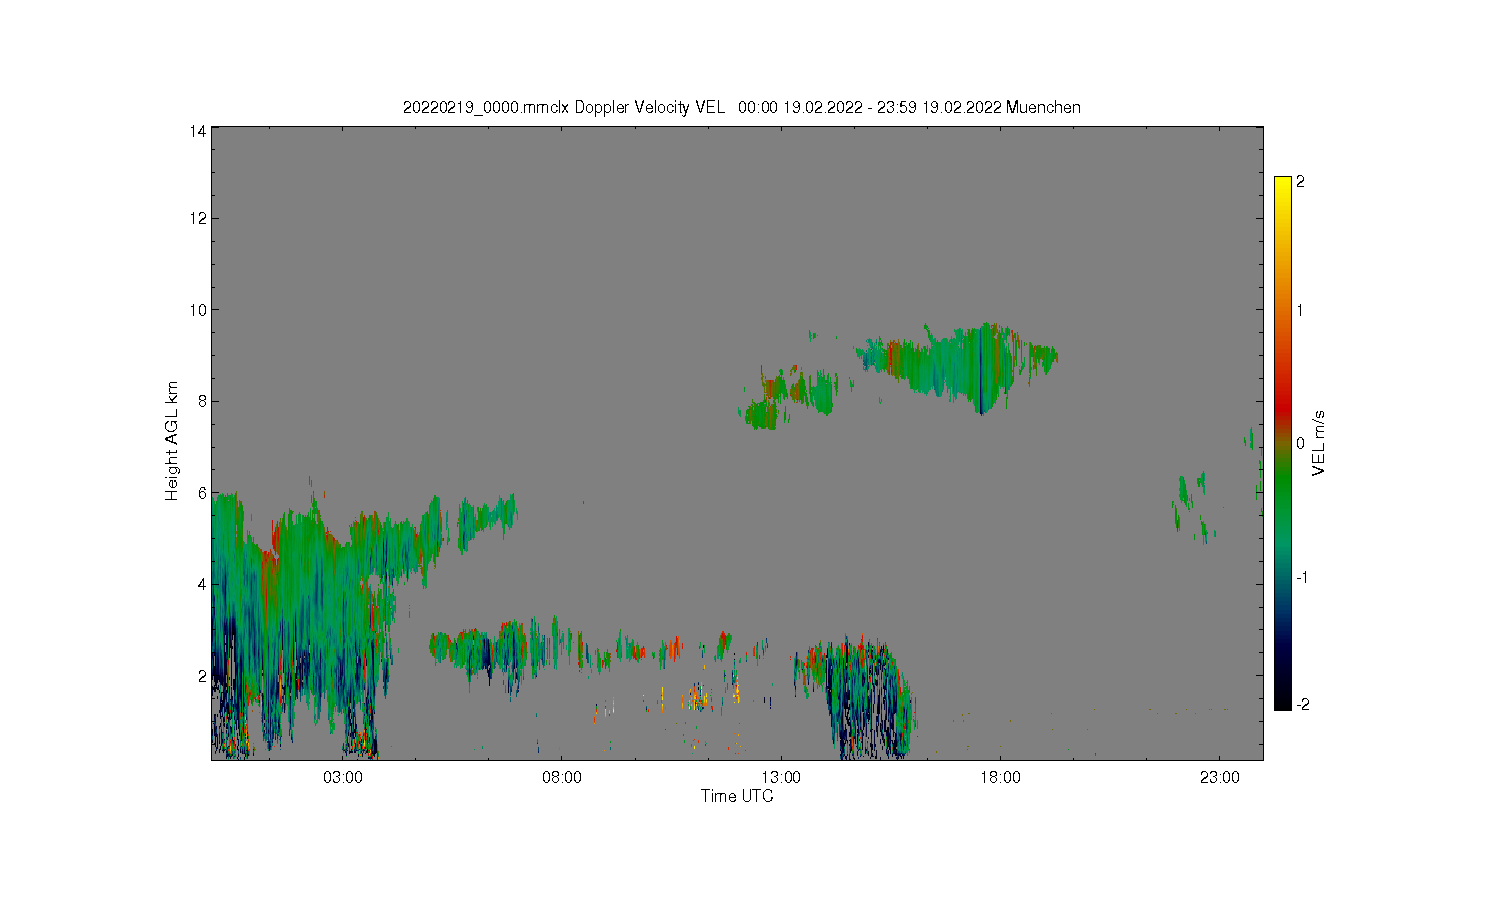Click the 12 height tick label
The height and width of the screenshot is (900, 1500).
point(198,218)
